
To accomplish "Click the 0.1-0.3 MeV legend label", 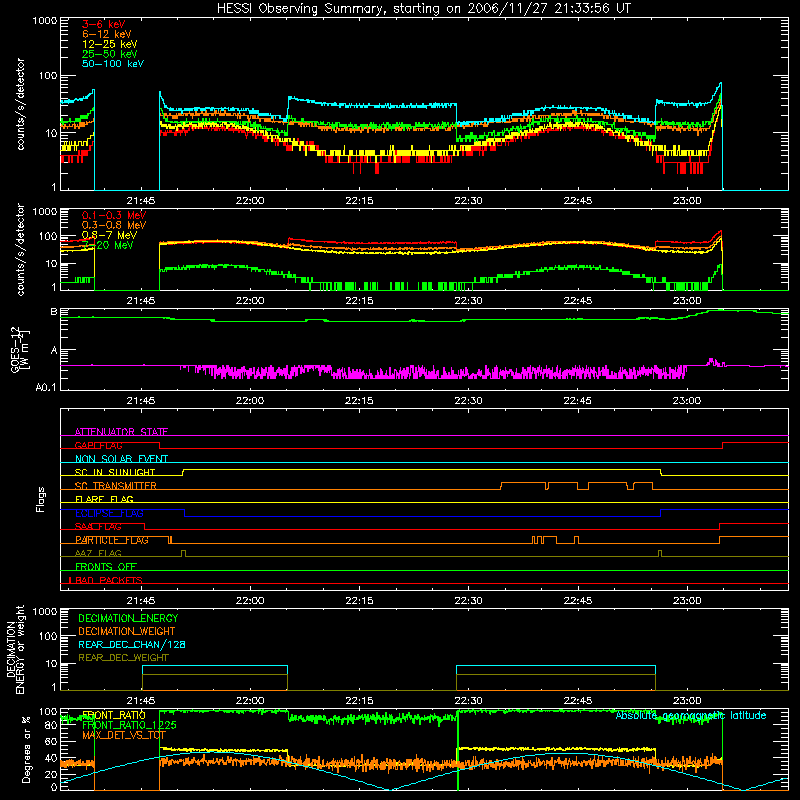I will point(114,215).
